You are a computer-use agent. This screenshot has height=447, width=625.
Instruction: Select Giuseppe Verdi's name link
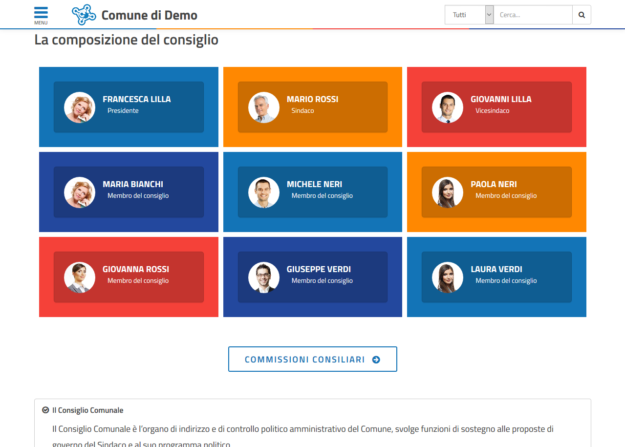[318, 269]
